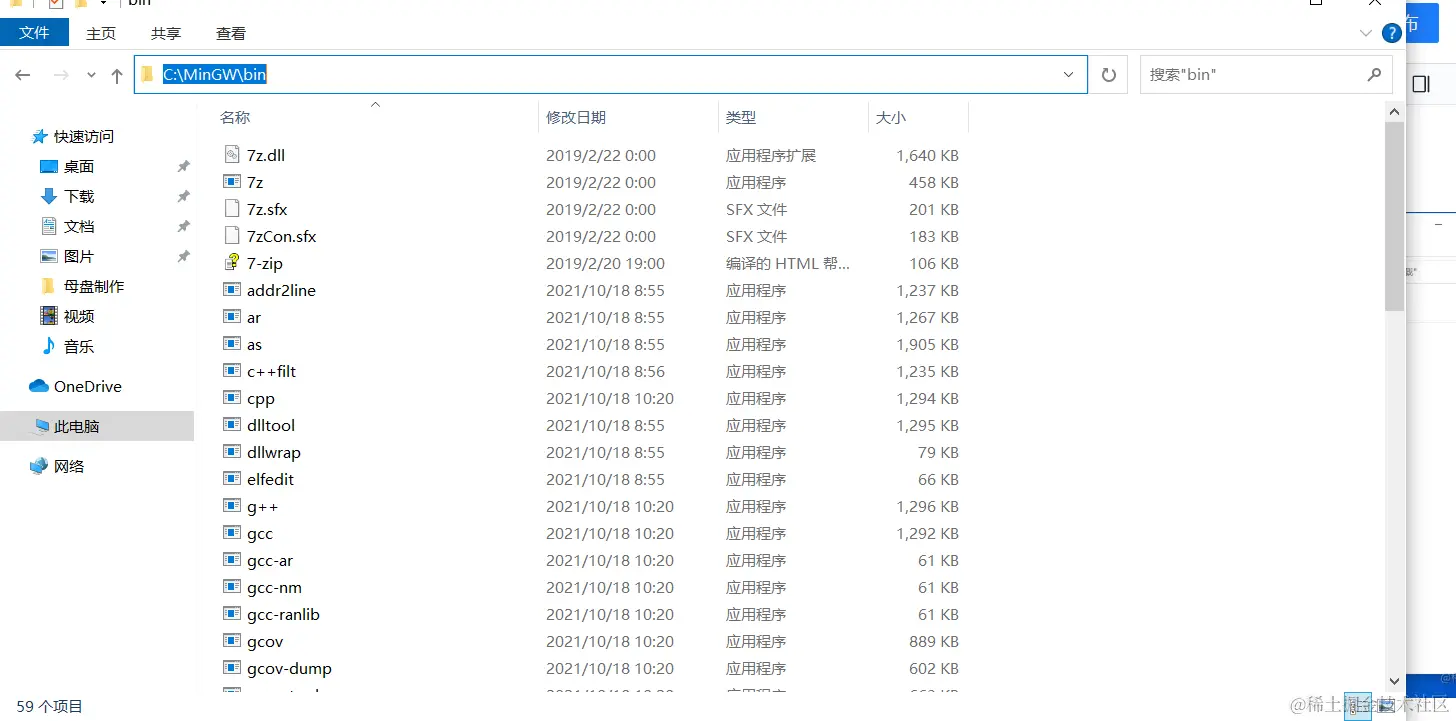Select the file name dllwrap

click(274, 452)
